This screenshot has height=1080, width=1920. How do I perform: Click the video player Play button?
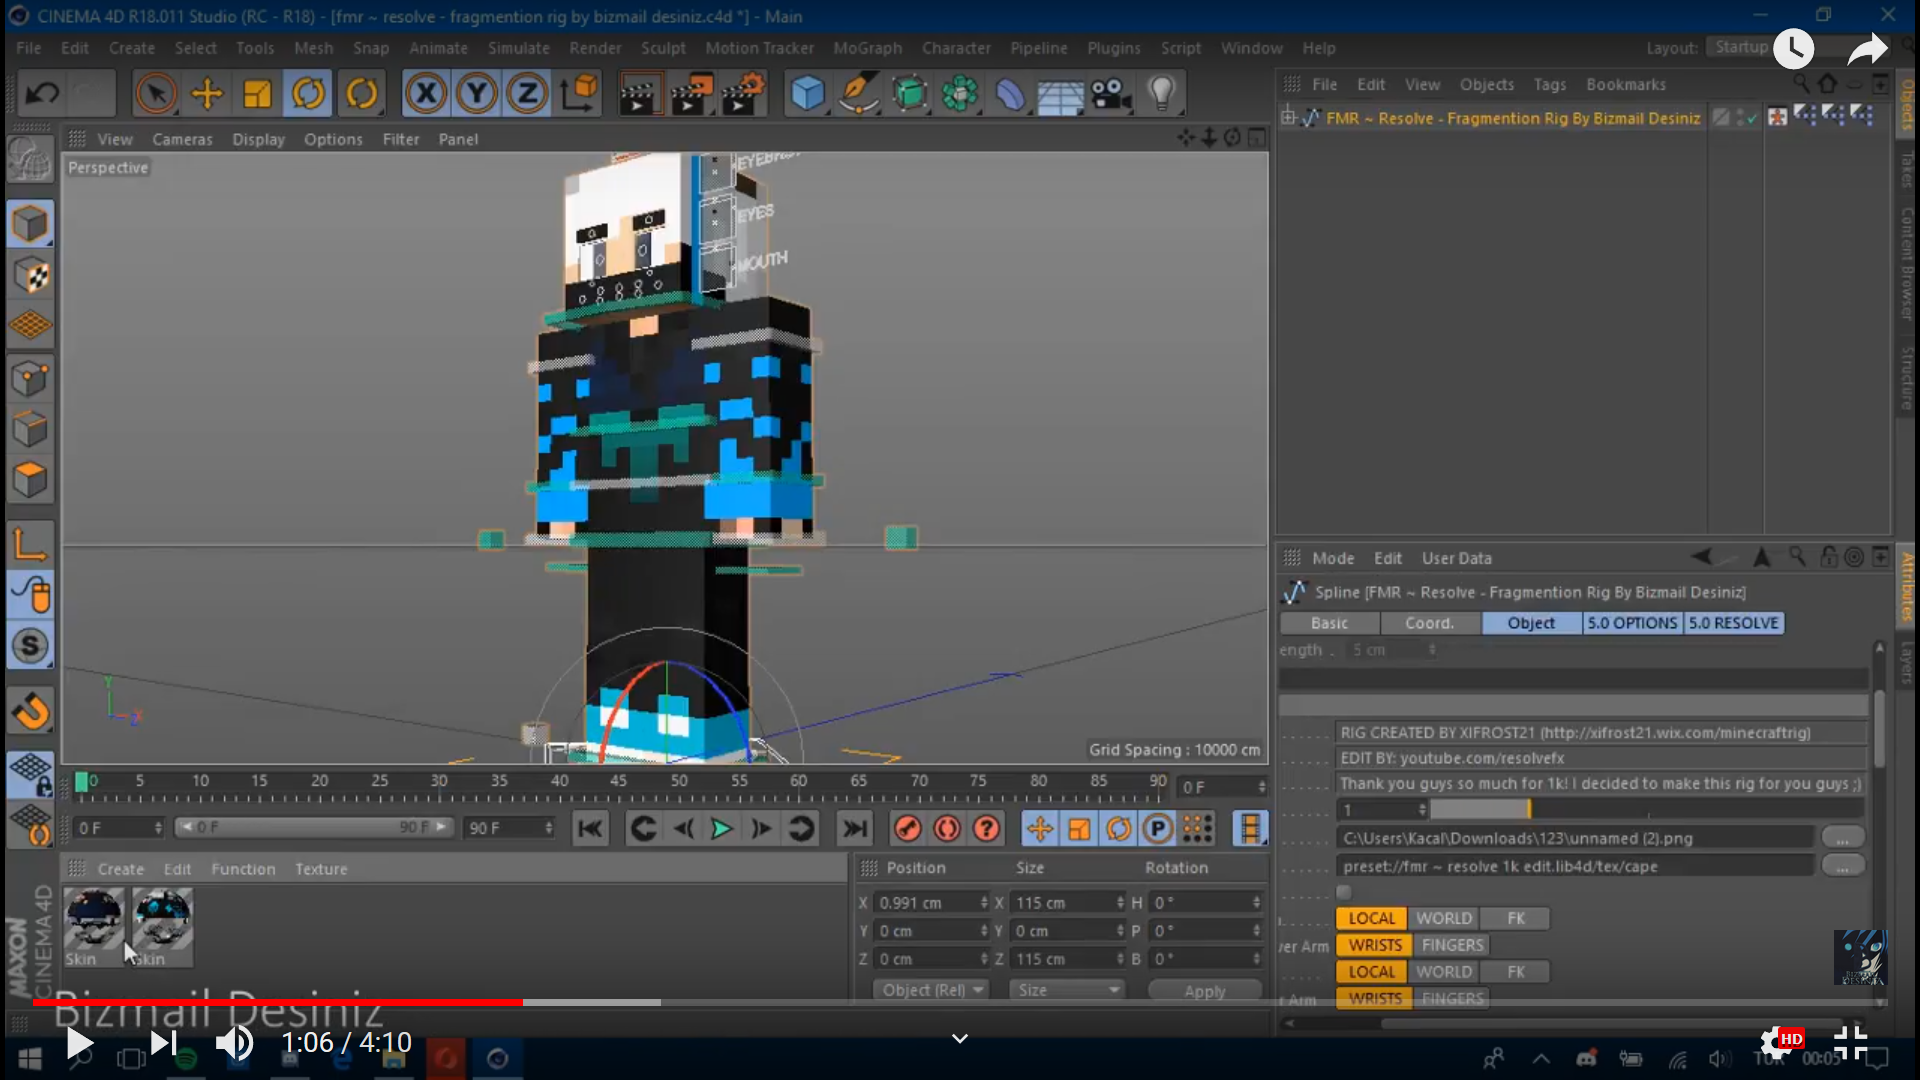pos(78,1044)
